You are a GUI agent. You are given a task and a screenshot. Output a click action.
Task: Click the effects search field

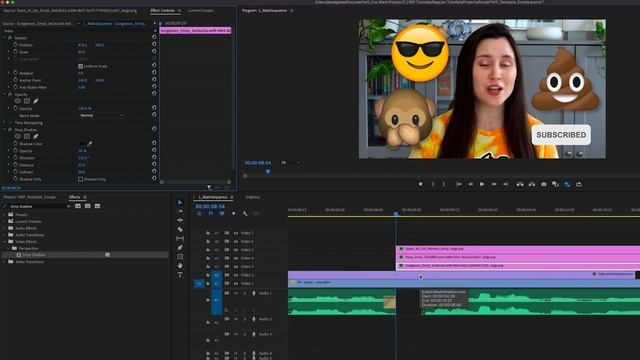38,207
